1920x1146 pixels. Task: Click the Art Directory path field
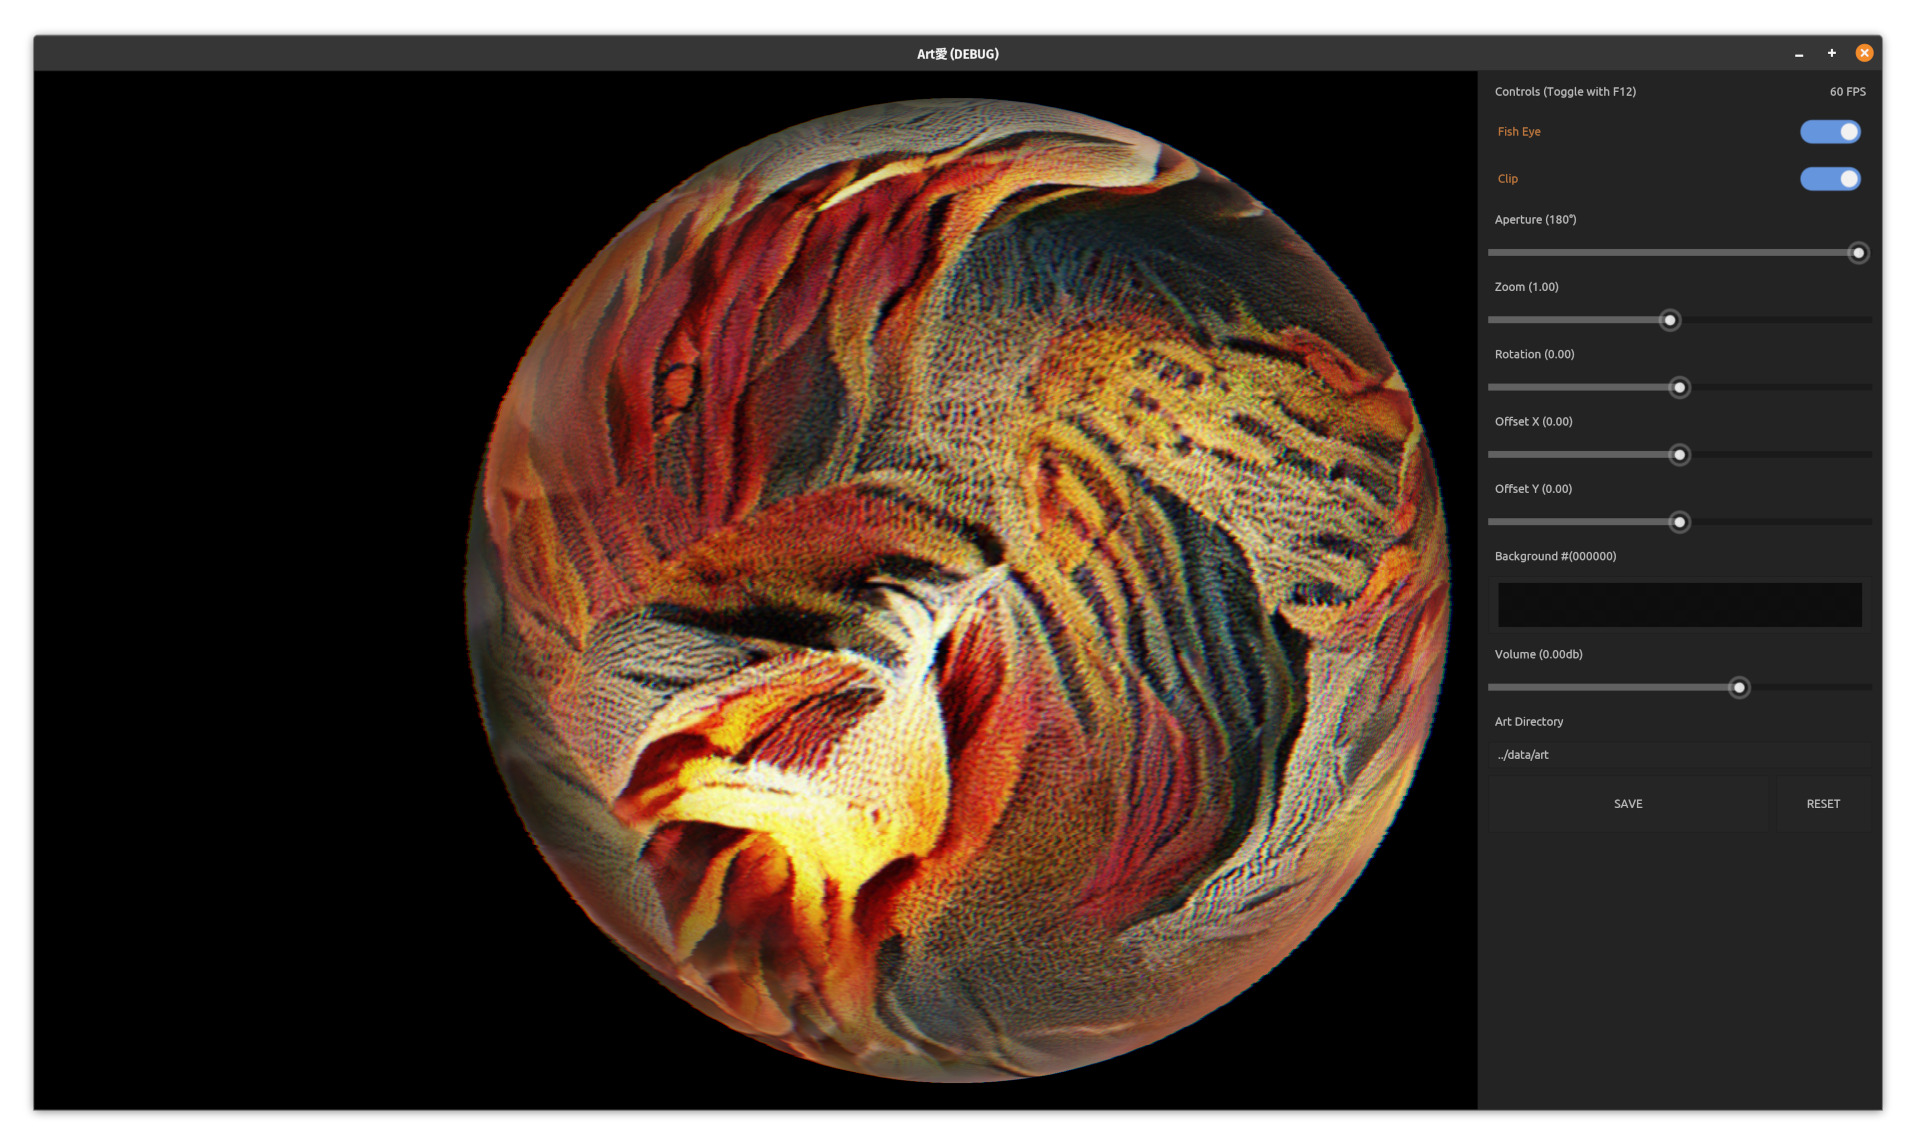pos(1679,755)
